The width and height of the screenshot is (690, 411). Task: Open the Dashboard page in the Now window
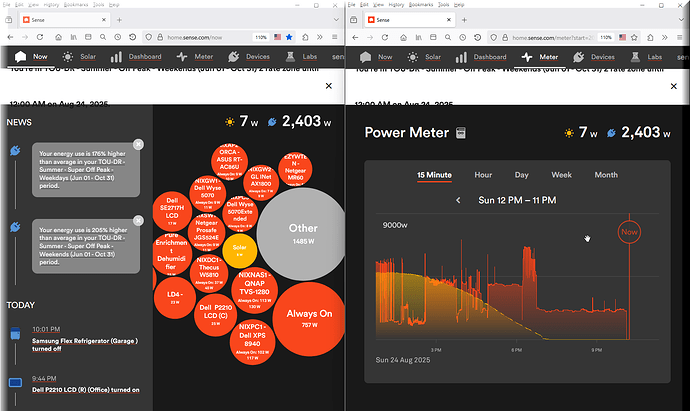pyautogui.click(x=136, y=57)
